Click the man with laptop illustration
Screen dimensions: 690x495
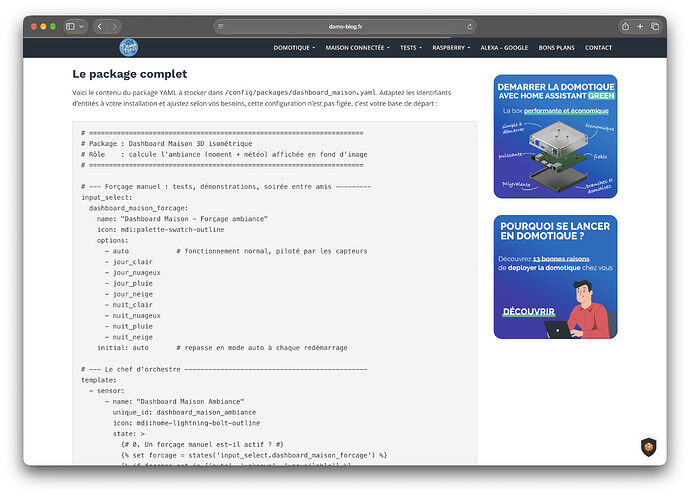pyautogui.click(x=579, y=311)
